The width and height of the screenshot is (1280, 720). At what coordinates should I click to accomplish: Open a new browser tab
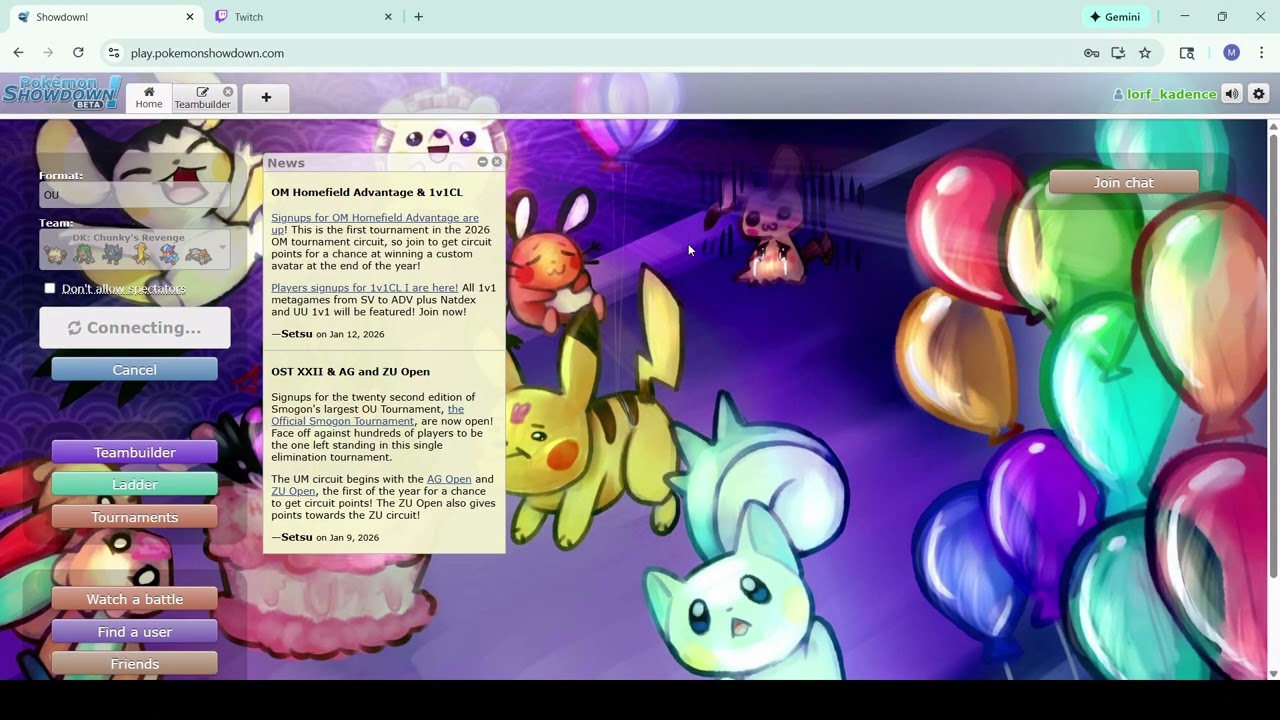pos(418,17)
